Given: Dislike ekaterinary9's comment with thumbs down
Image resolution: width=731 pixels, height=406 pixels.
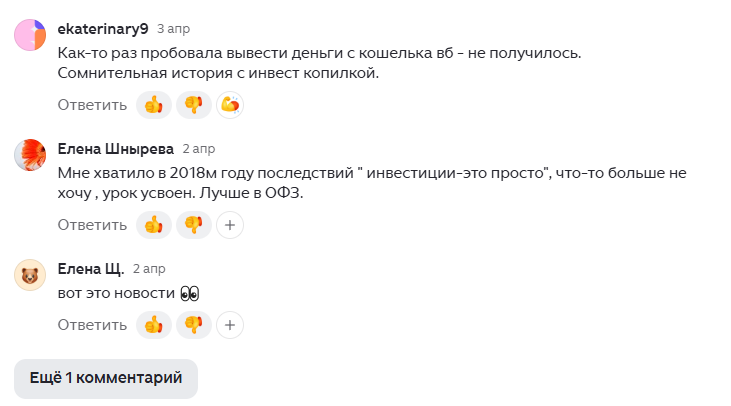Looking at the screenshot, I should tap(192, 105).
